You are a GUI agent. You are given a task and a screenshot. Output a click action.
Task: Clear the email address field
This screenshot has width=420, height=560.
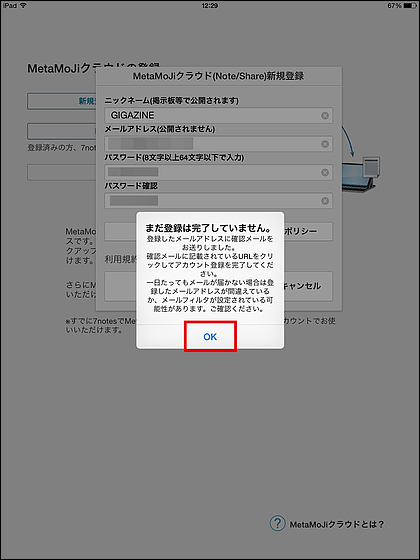pyautogui.click(x=325, y=144)
